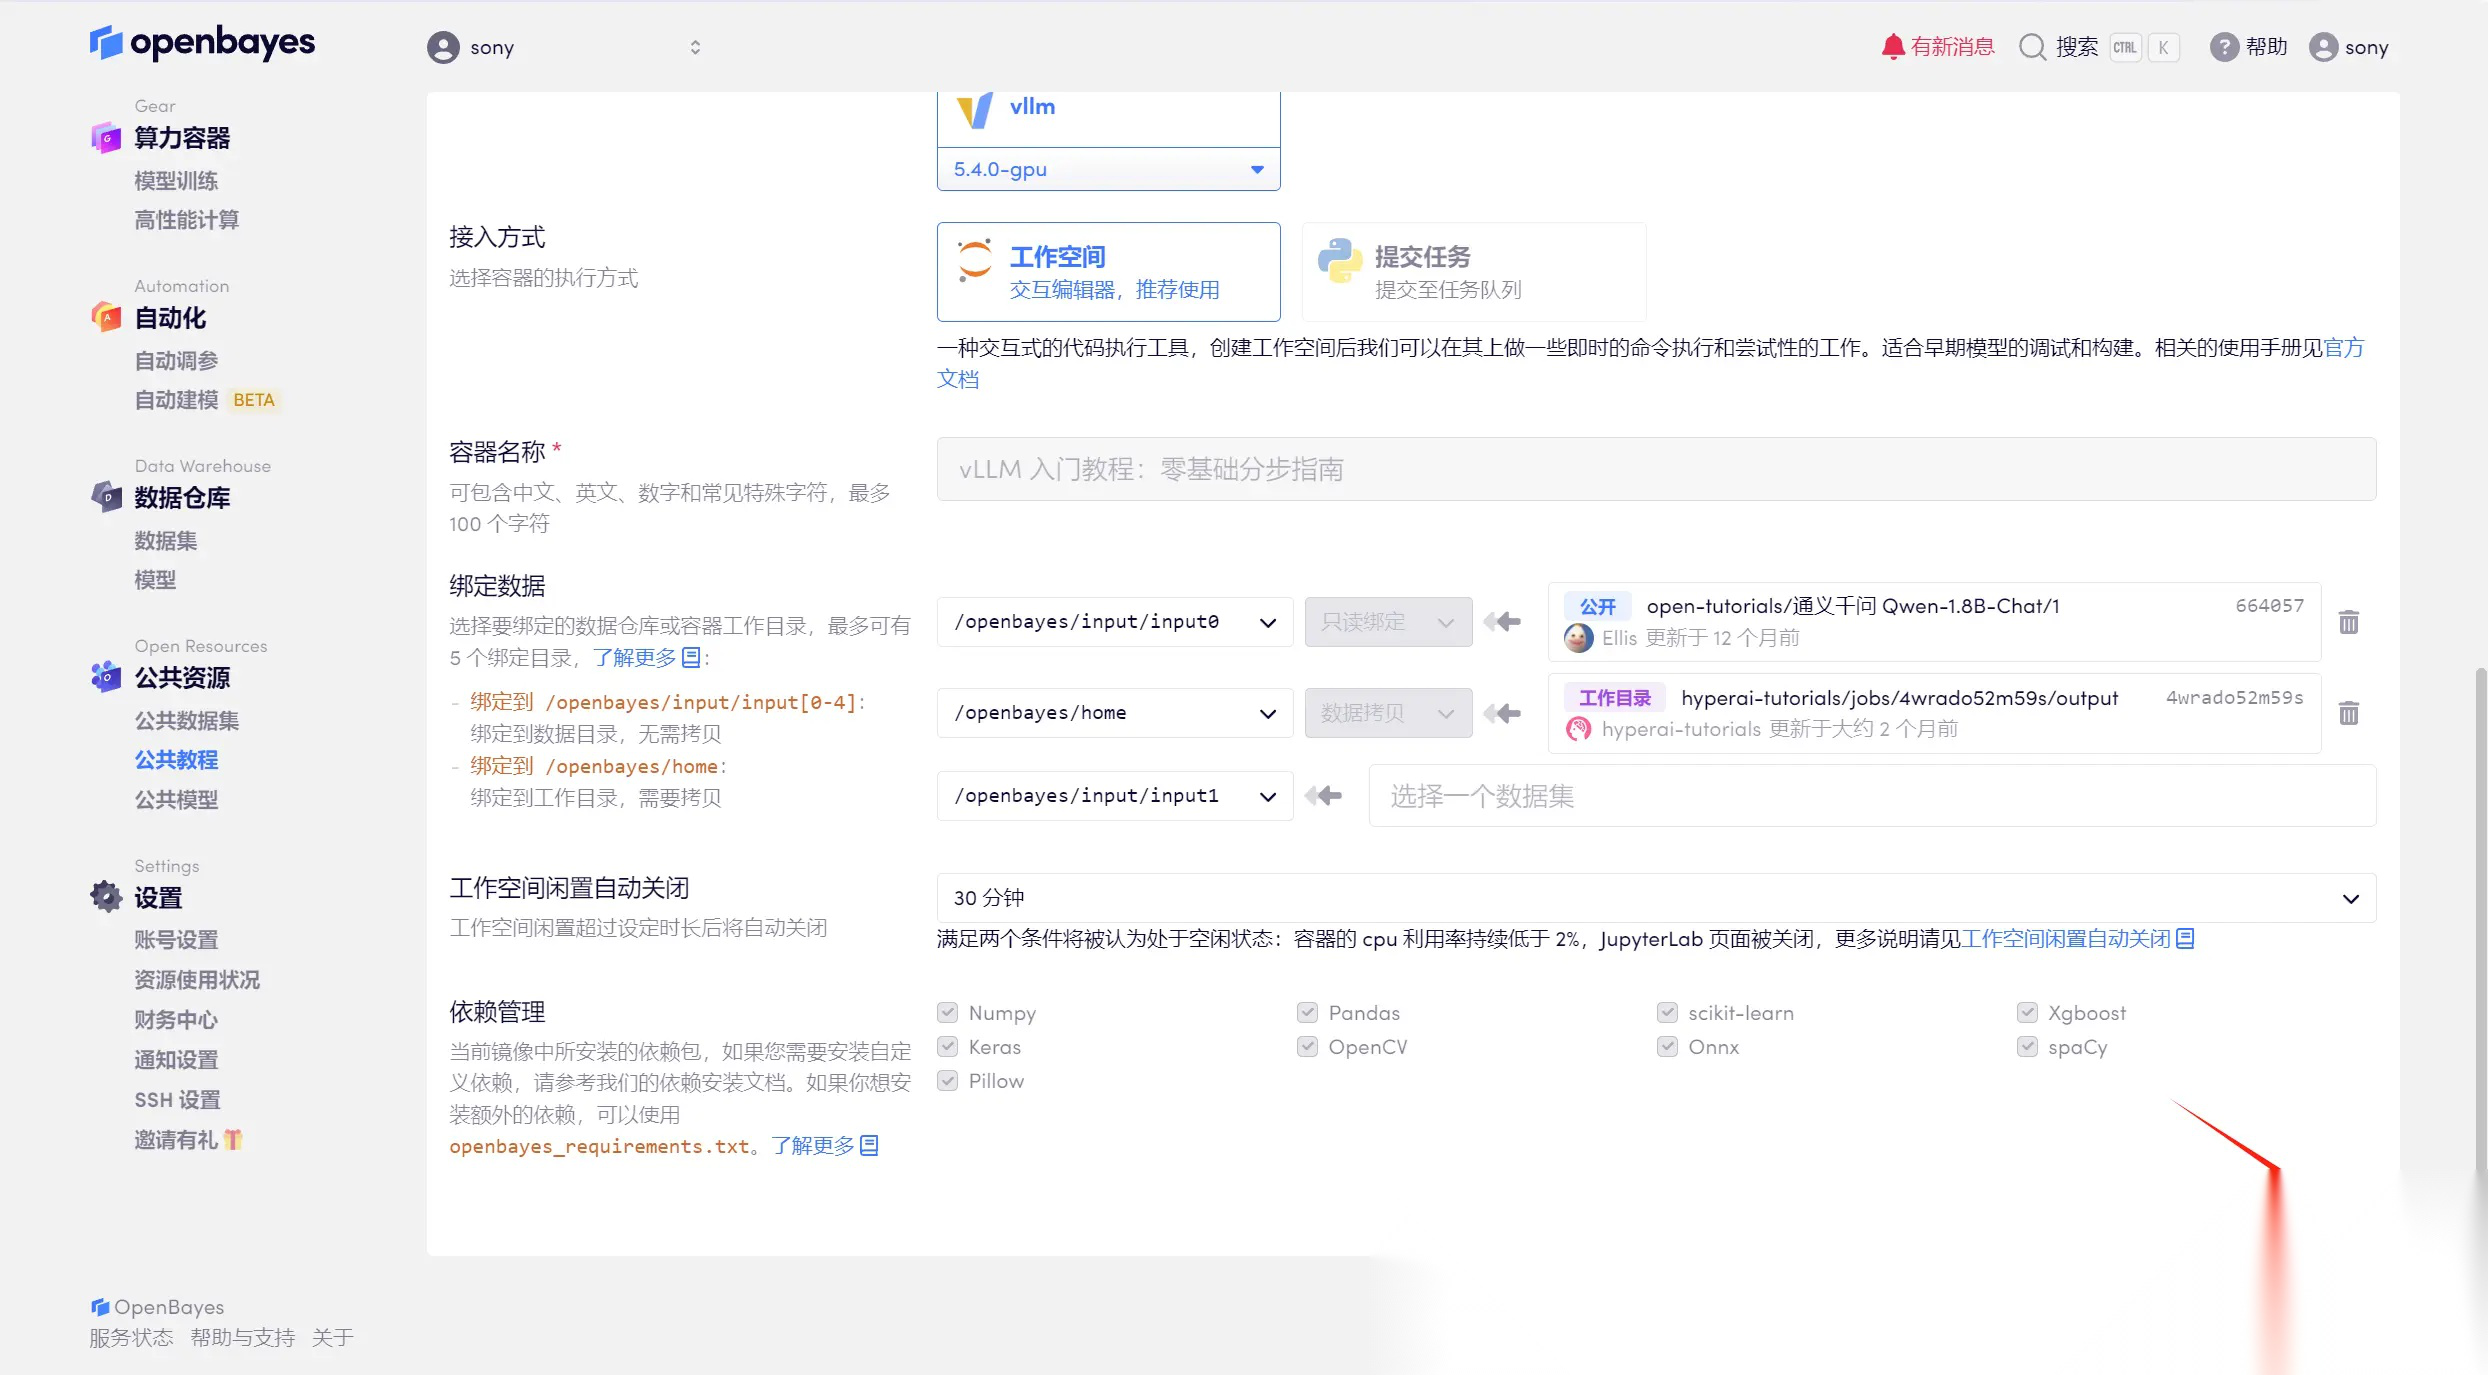
Task: Delete the Qwen-1.8B-Chat dataset binding
Action: 2349,622
